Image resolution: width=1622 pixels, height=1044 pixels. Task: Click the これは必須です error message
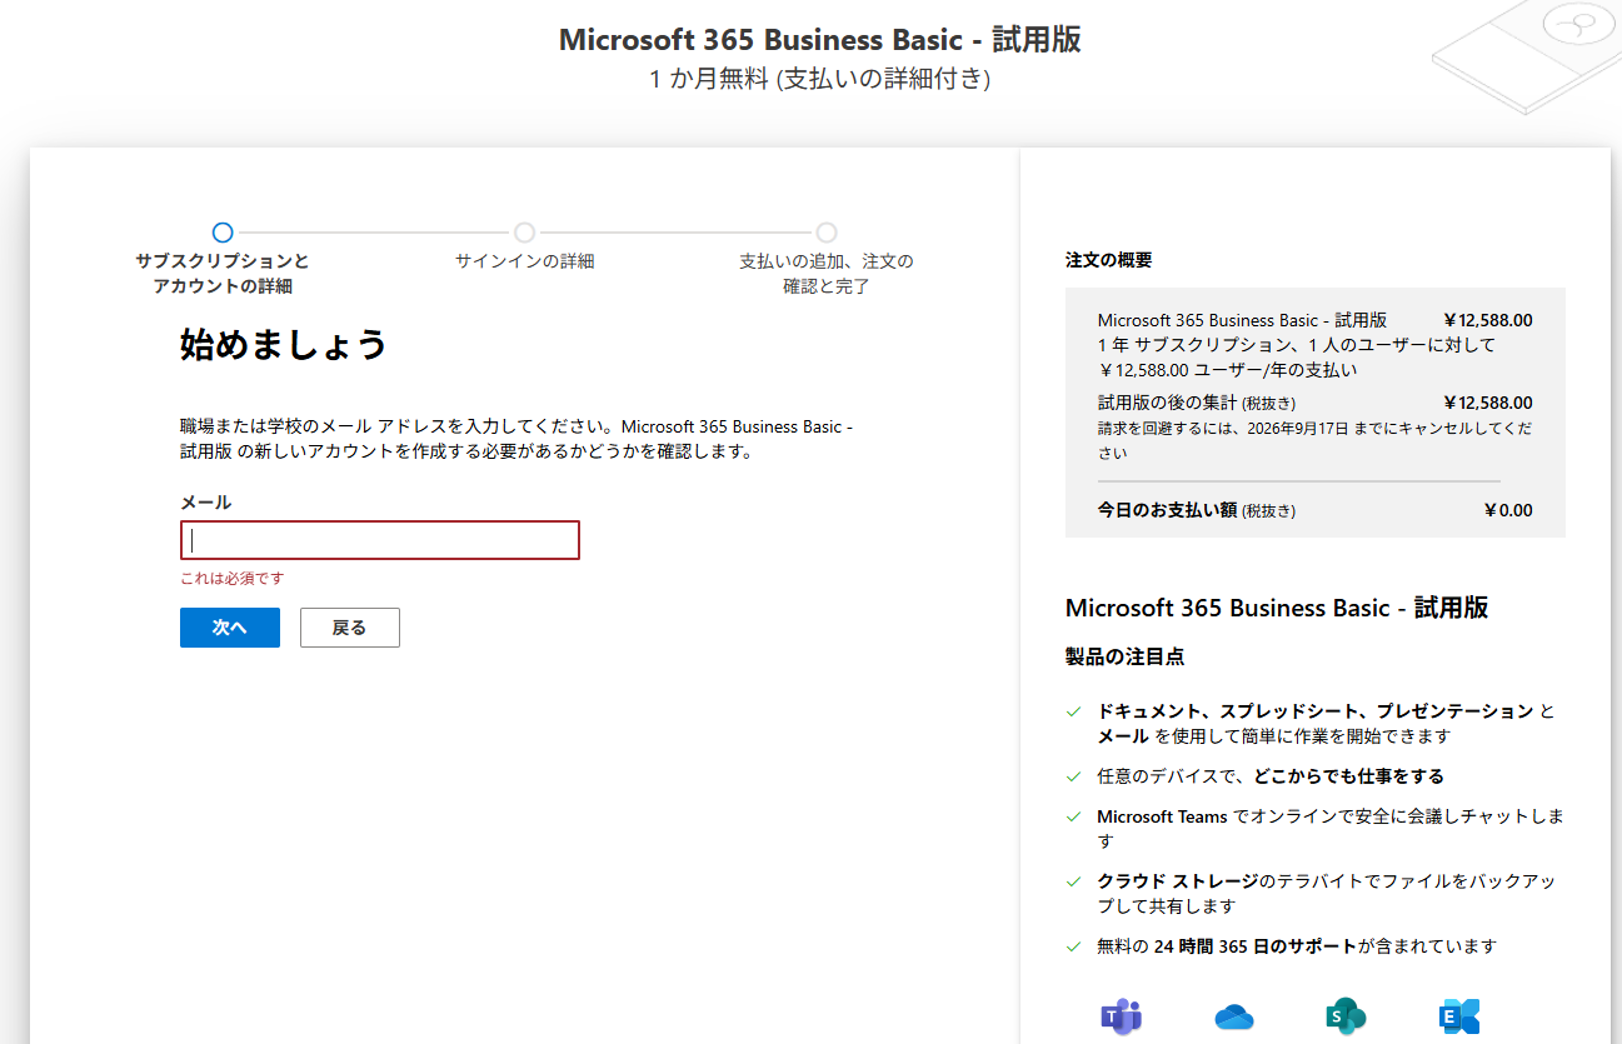tap(232, 578)
